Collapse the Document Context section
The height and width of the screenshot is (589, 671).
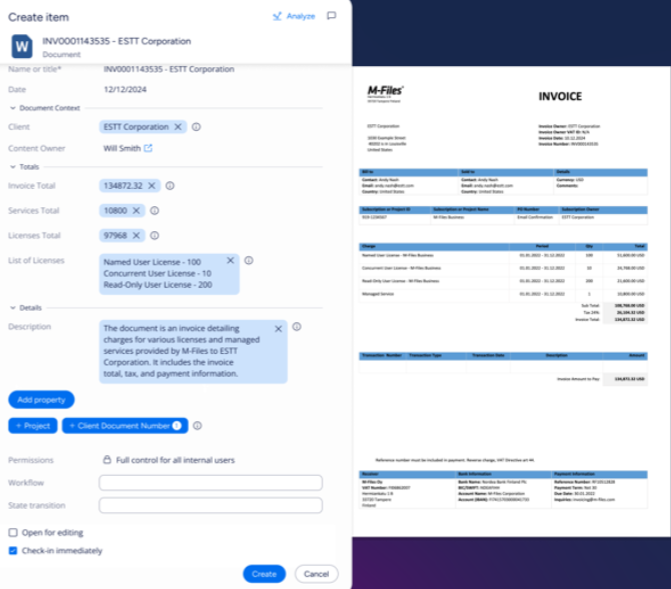[13, 108]
